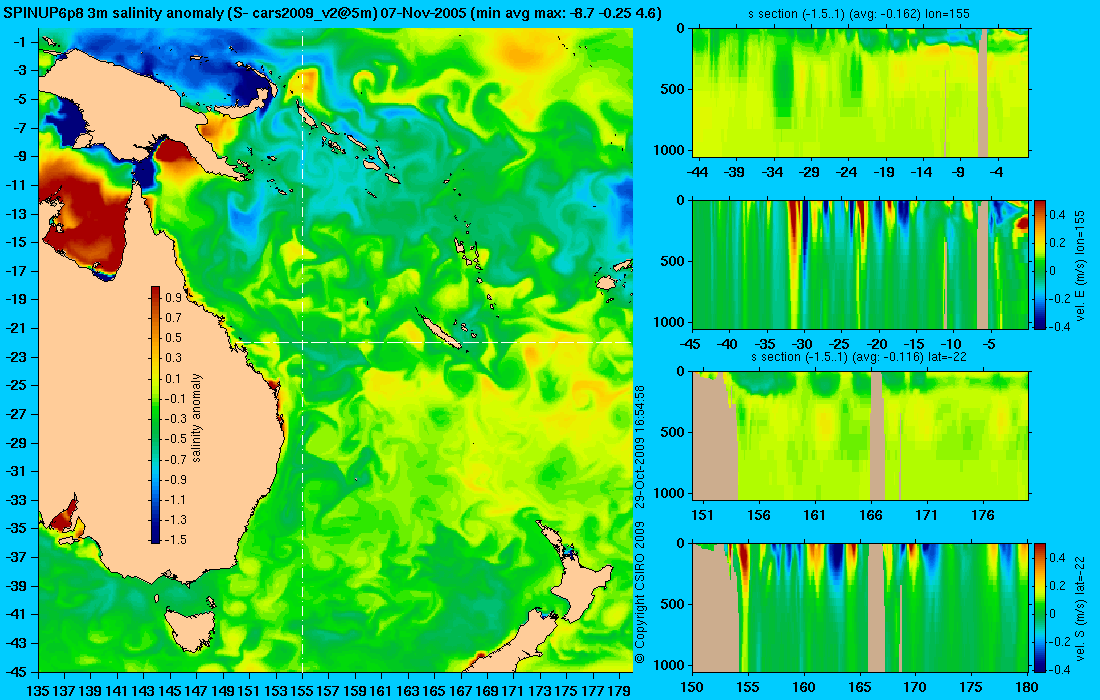Click the vel. S velocity color scale bar
1100x700 pixels.
(1039, 607)
